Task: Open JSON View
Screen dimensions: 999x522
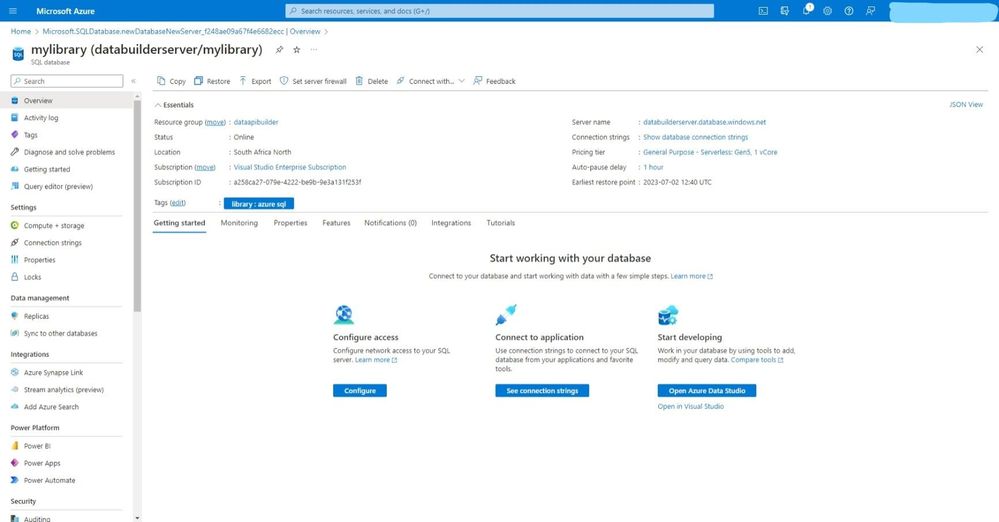Action: coord(966,105)
